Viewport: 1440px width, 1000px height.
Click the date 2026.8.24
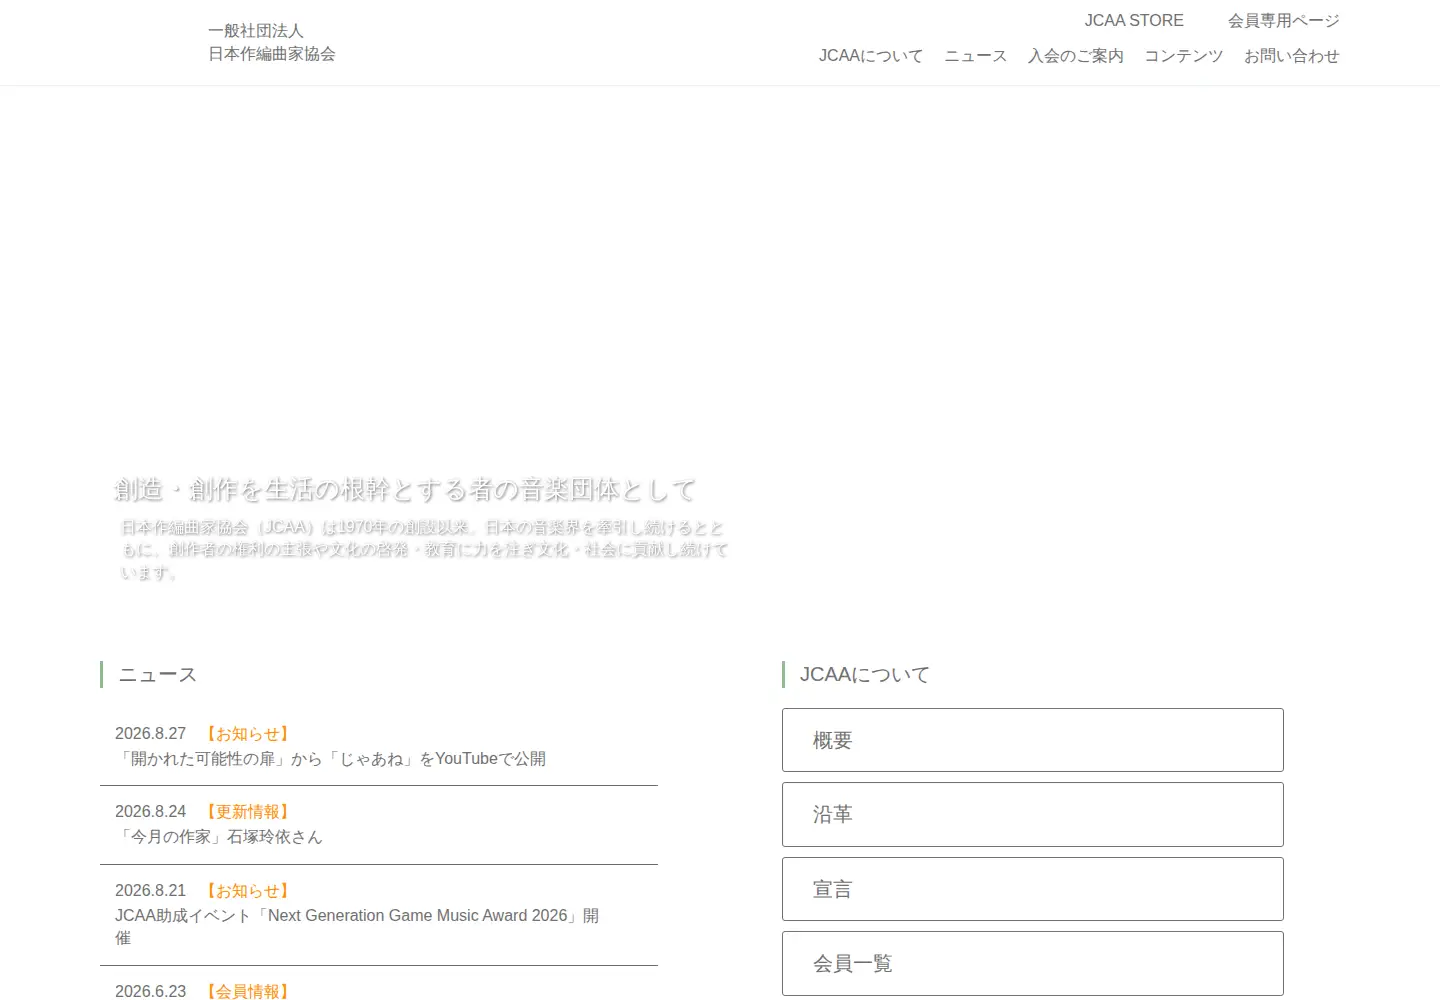pyautogui.click(x=151, y=812)
